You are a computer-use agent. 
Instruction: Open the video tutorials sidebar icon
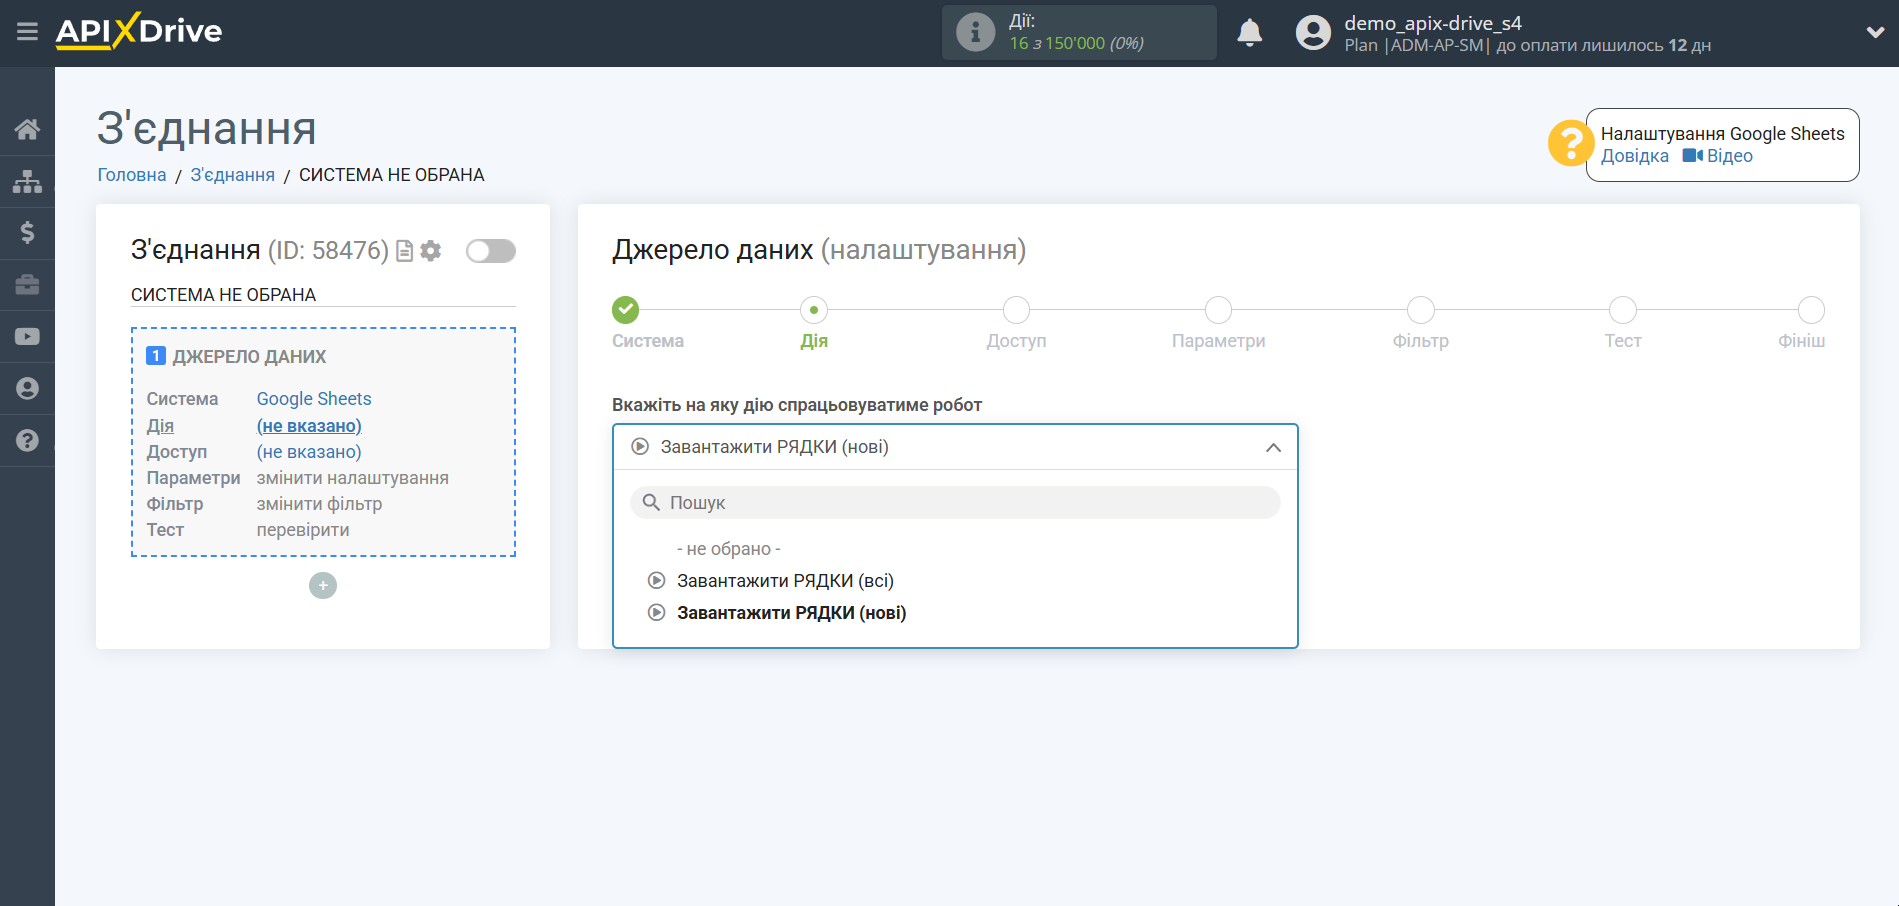click(27, 336)
